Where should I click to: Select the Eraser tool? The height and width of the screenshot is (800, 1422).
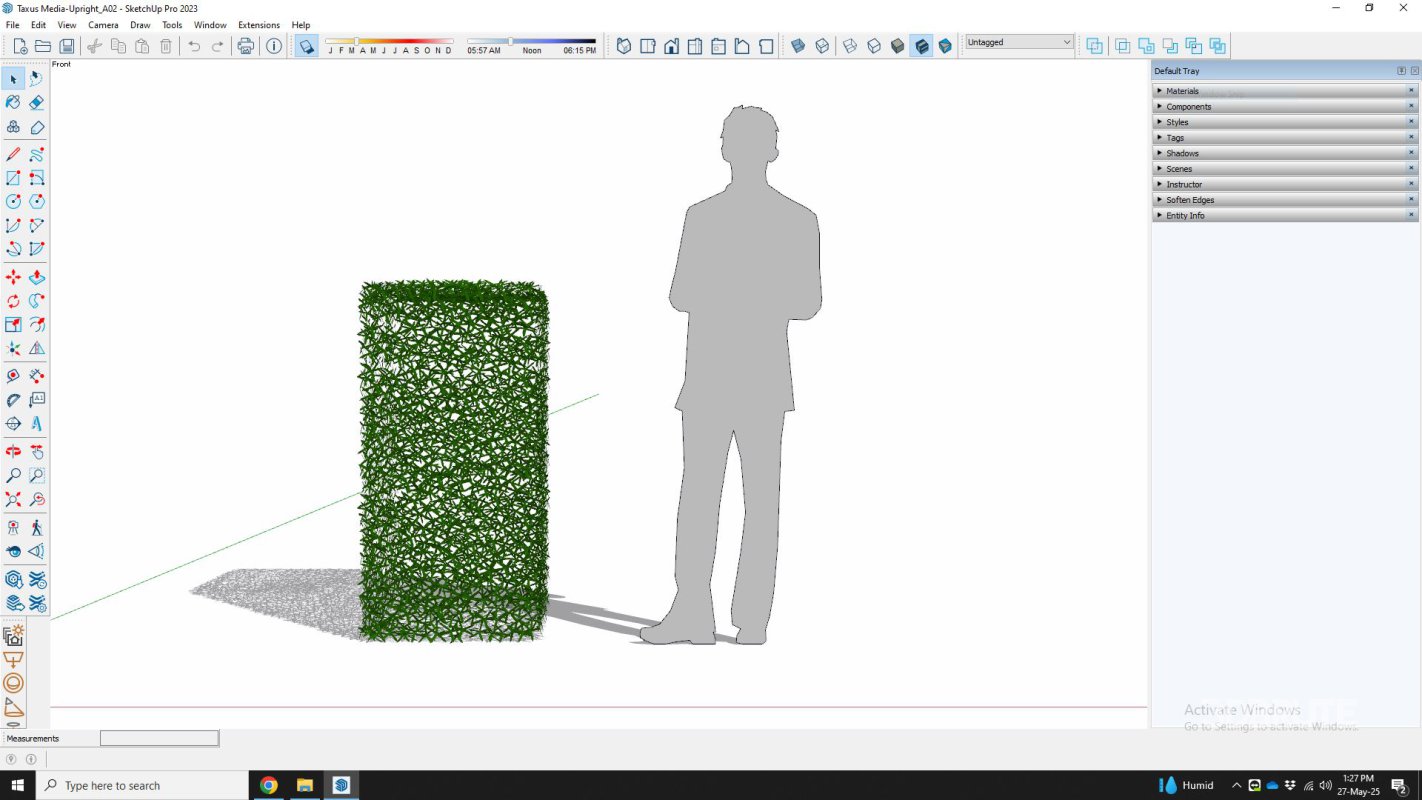37,102
